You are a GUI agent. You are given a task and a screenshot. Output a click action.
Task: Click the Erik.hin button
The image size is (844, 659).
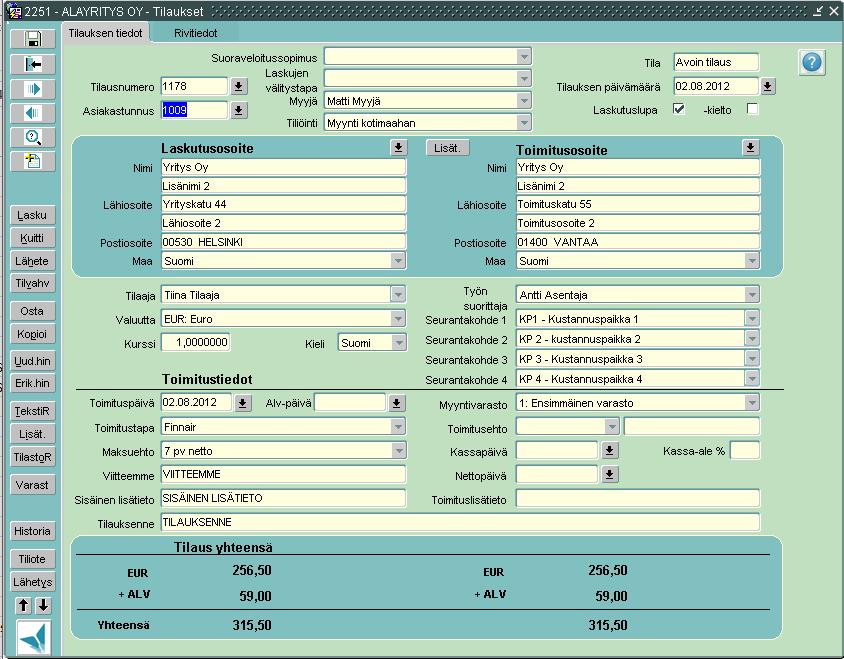coord(33,383)
